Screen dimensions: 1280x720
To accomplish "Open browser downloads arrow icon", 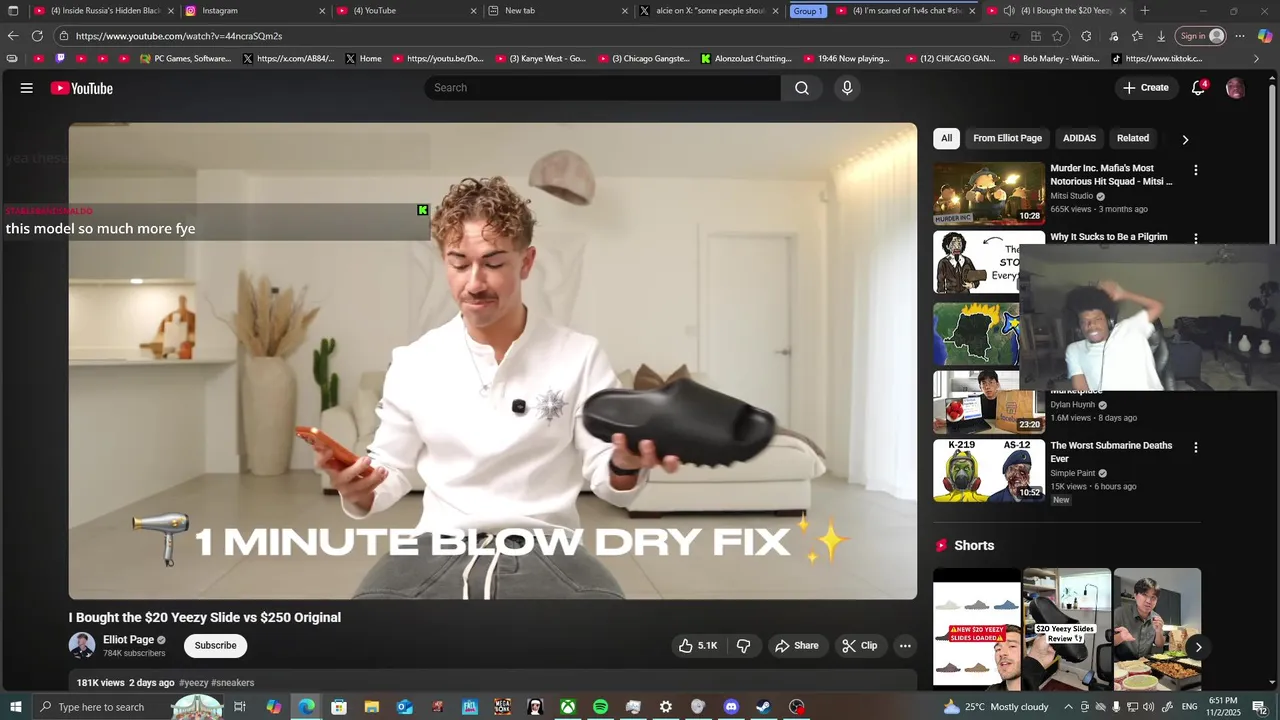I will (1161, 36).
